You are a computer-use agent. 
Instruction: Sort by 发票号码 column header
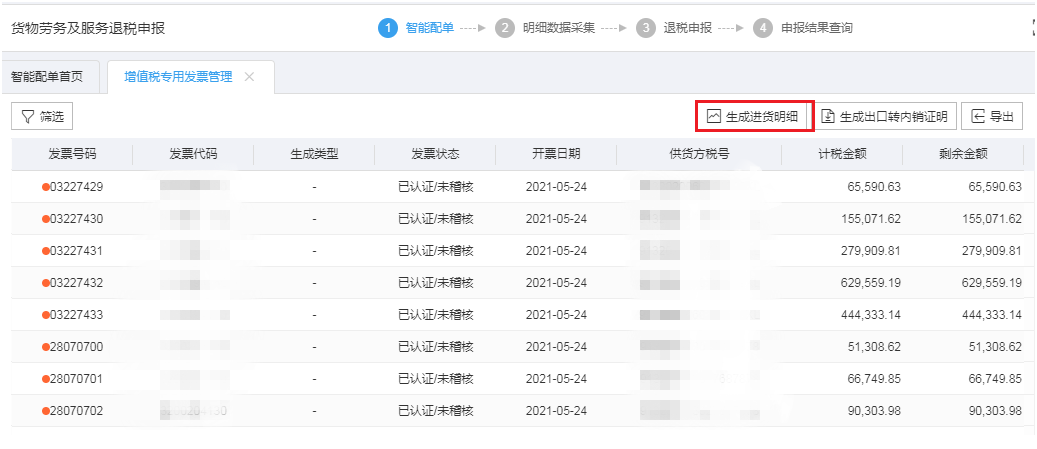pyautogui.click(x=73, y=154)
